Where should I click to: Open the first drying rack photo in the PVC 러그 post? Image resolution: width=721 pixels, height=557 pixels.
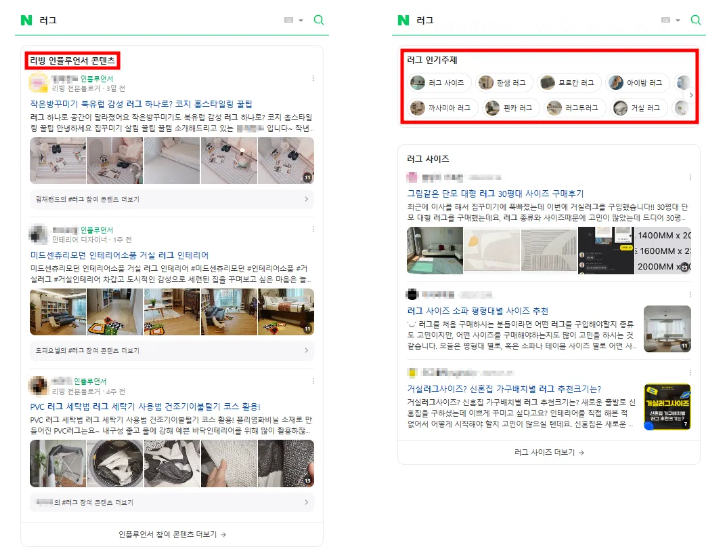pos(58,463)
